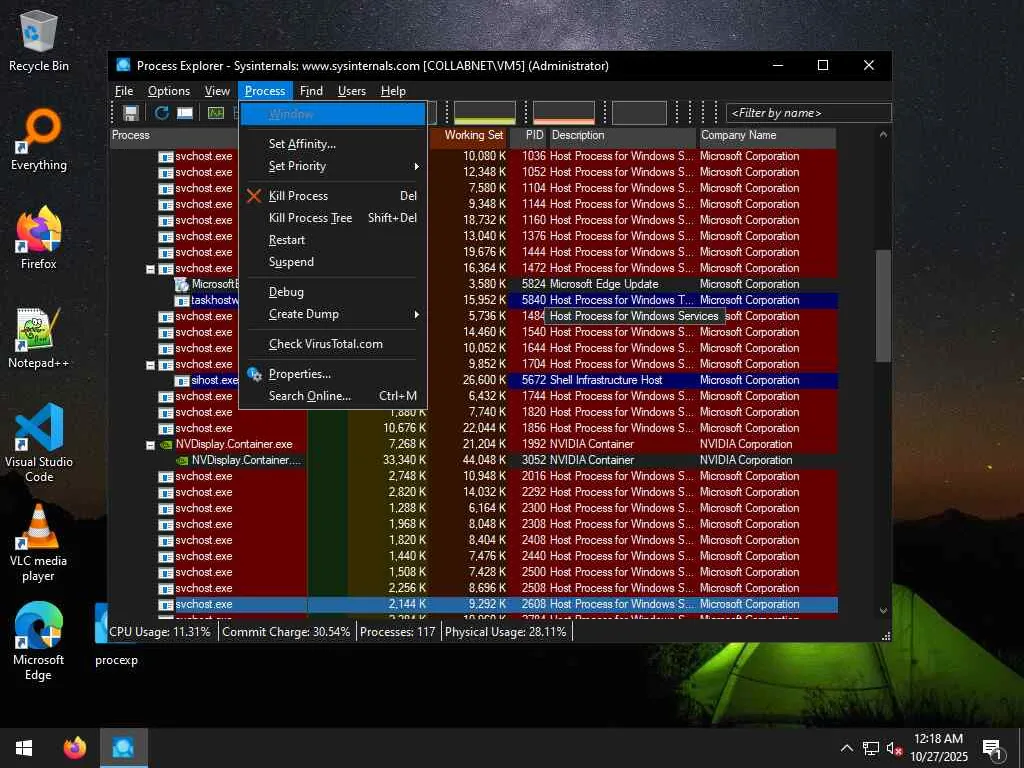Click the Process Explorer taskbar button
Viewport: 1024px width, 768px height.
[123, 748]
